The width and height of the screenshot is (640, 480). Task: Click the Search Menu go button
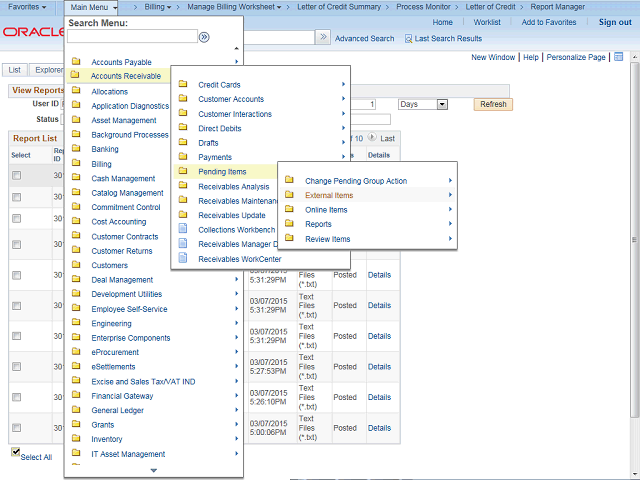click(x=204, y=37)
